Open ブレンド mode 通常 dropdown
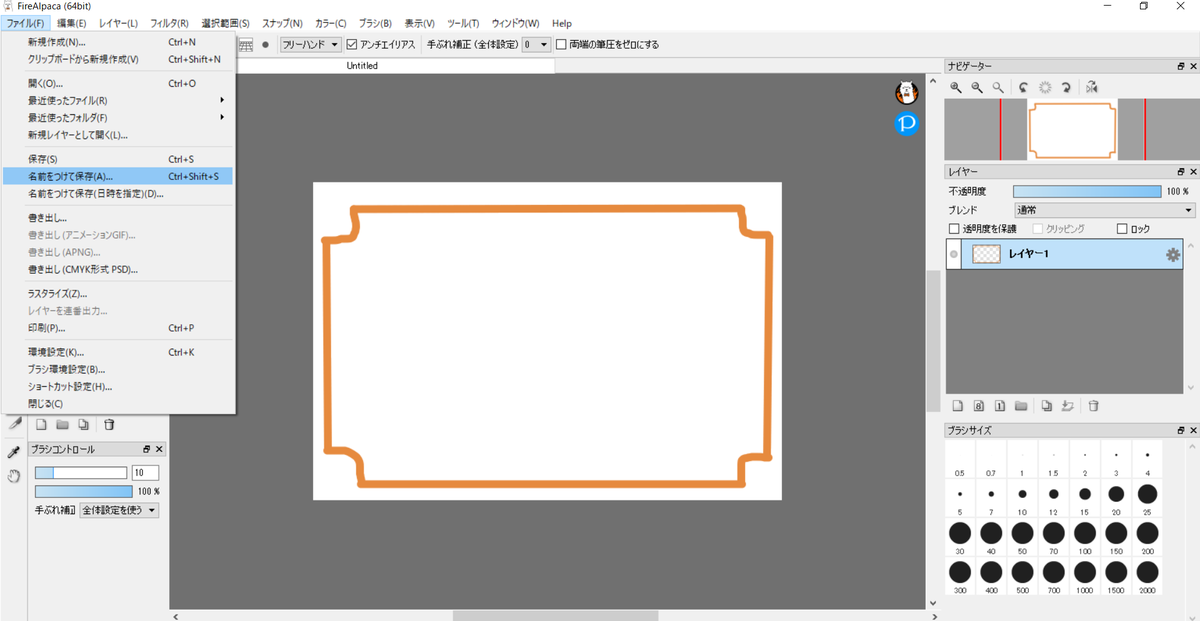1200x621 pixels. point(1104,210)
